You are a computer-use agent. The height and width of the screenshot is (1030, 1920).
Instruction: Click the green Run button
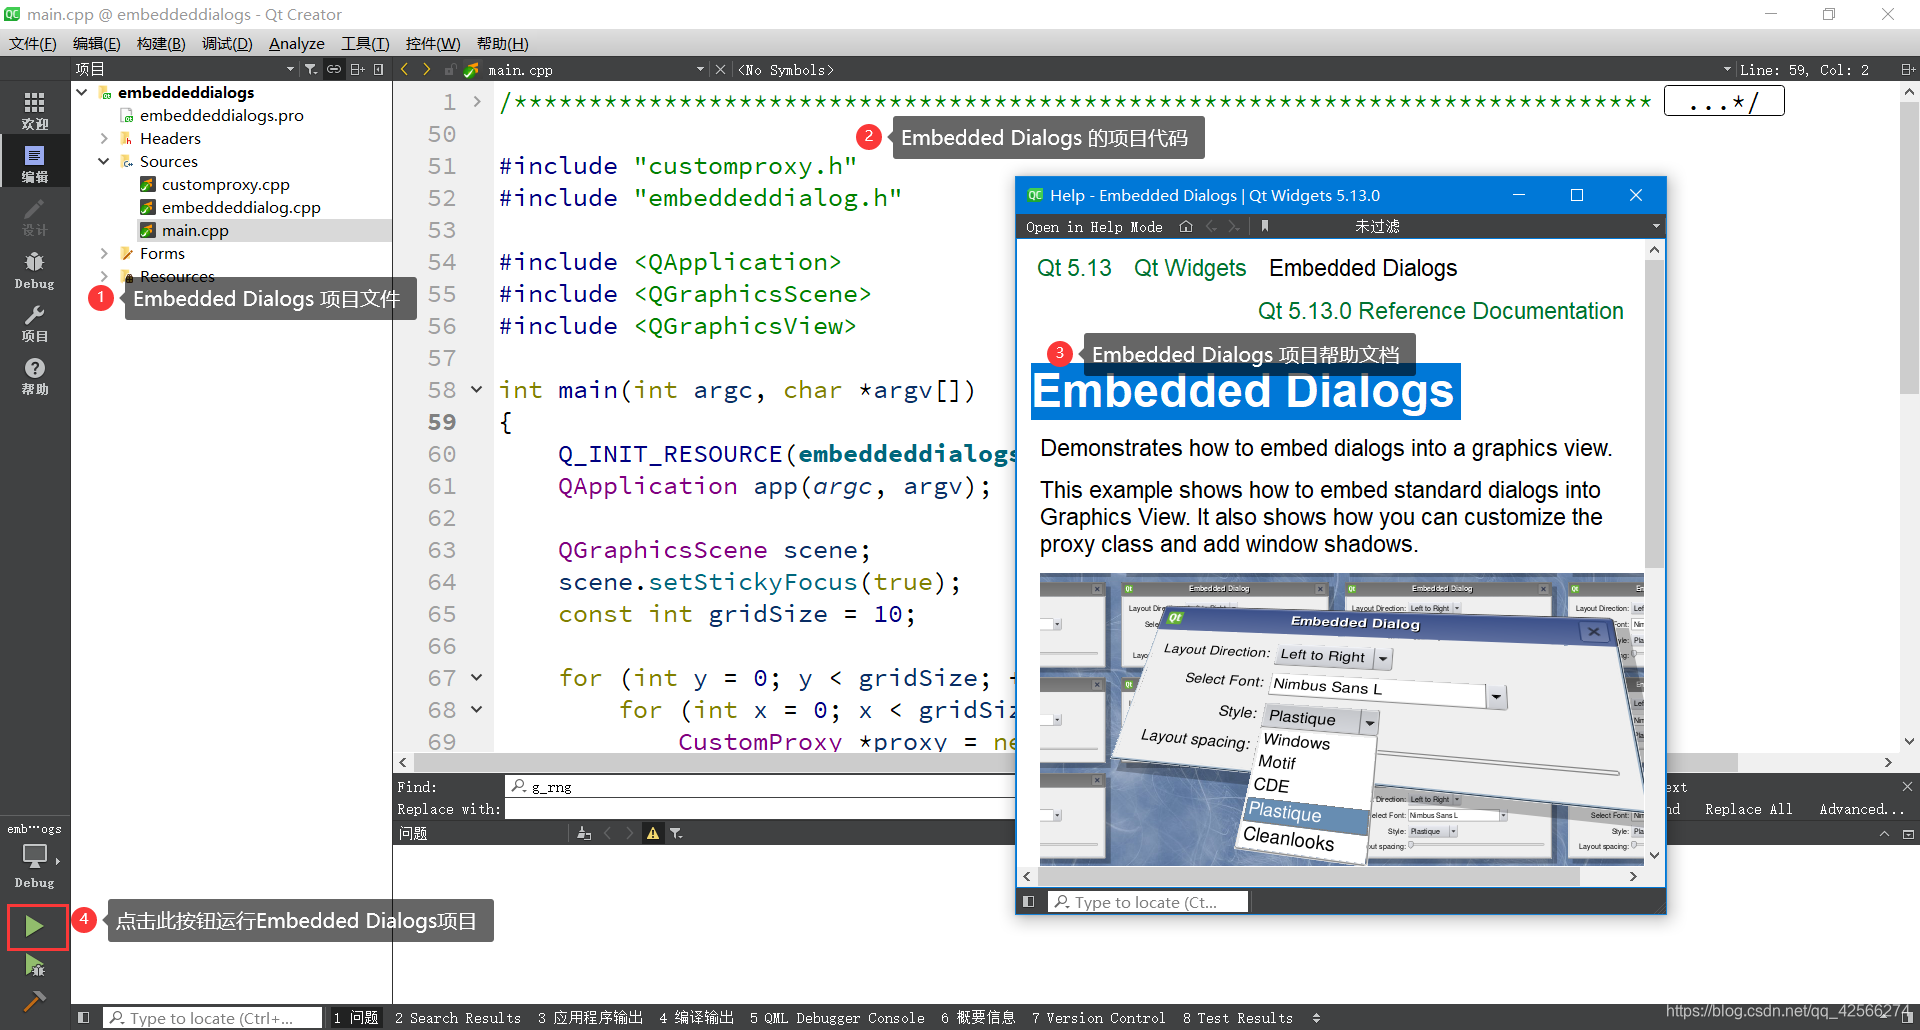35,926
